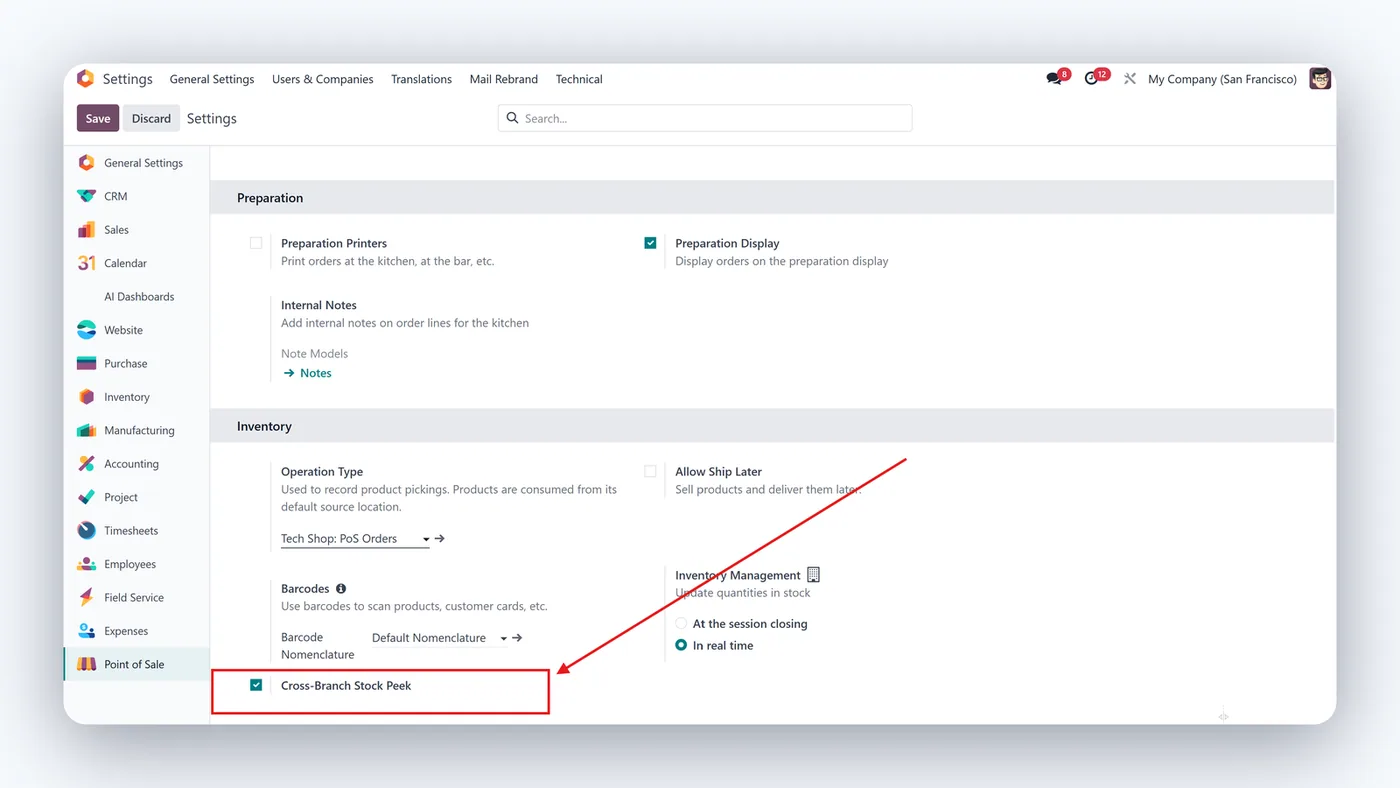Open AI Dashboards in the sidebar
Image resolution: width=1400 pixels, height=788 pixels.
(x=139, y=297)
